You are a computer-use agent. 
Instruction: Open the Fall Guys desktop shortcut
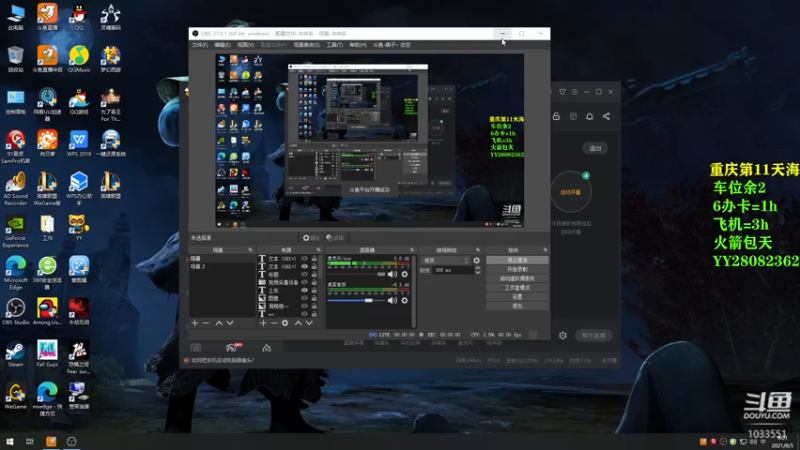pos(47,354)
